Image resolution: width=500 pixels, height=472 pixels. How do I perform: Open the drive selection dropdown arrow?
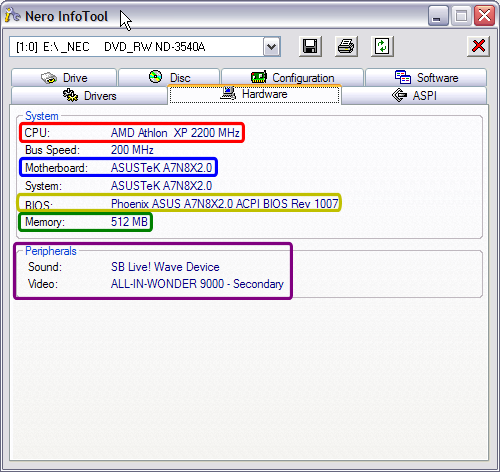coord(272,47)
